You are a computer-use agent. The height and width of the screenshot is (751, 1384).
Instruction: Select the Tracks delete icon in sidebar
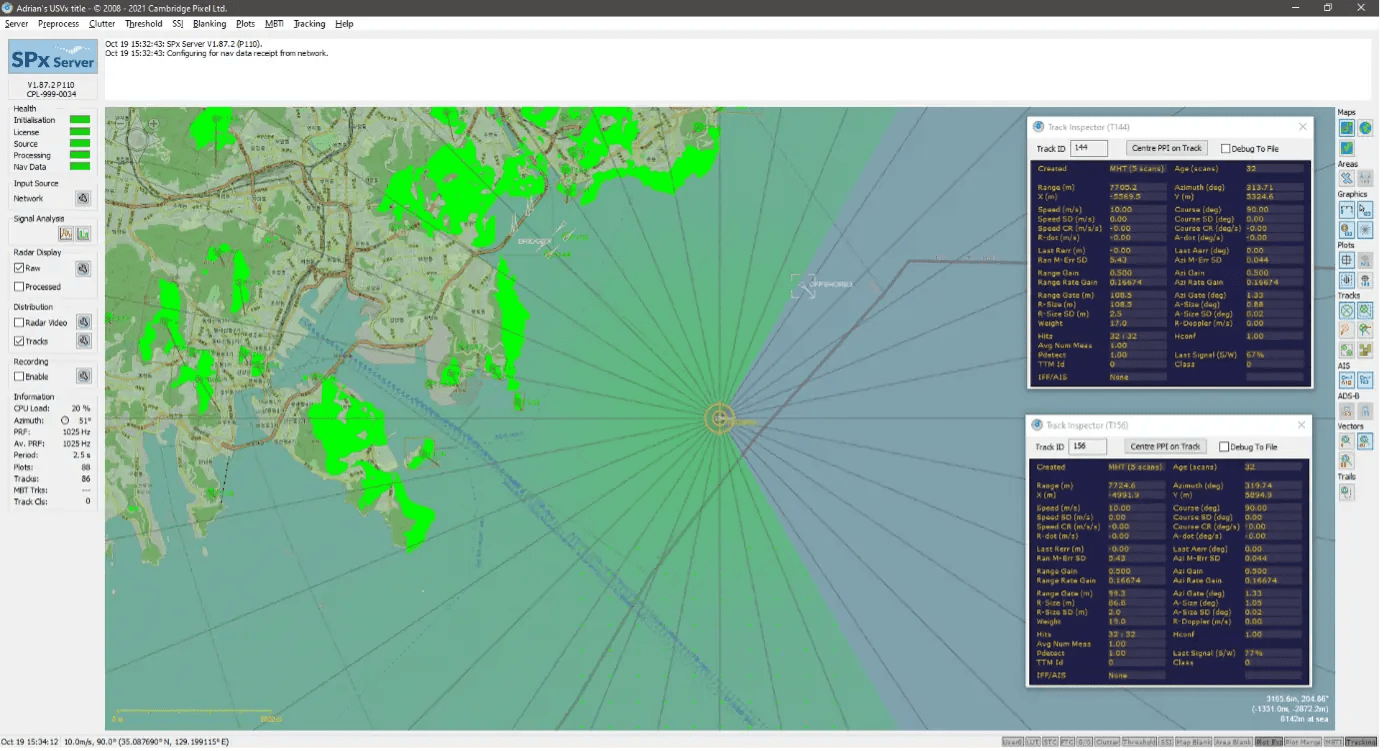[1347, 310]
